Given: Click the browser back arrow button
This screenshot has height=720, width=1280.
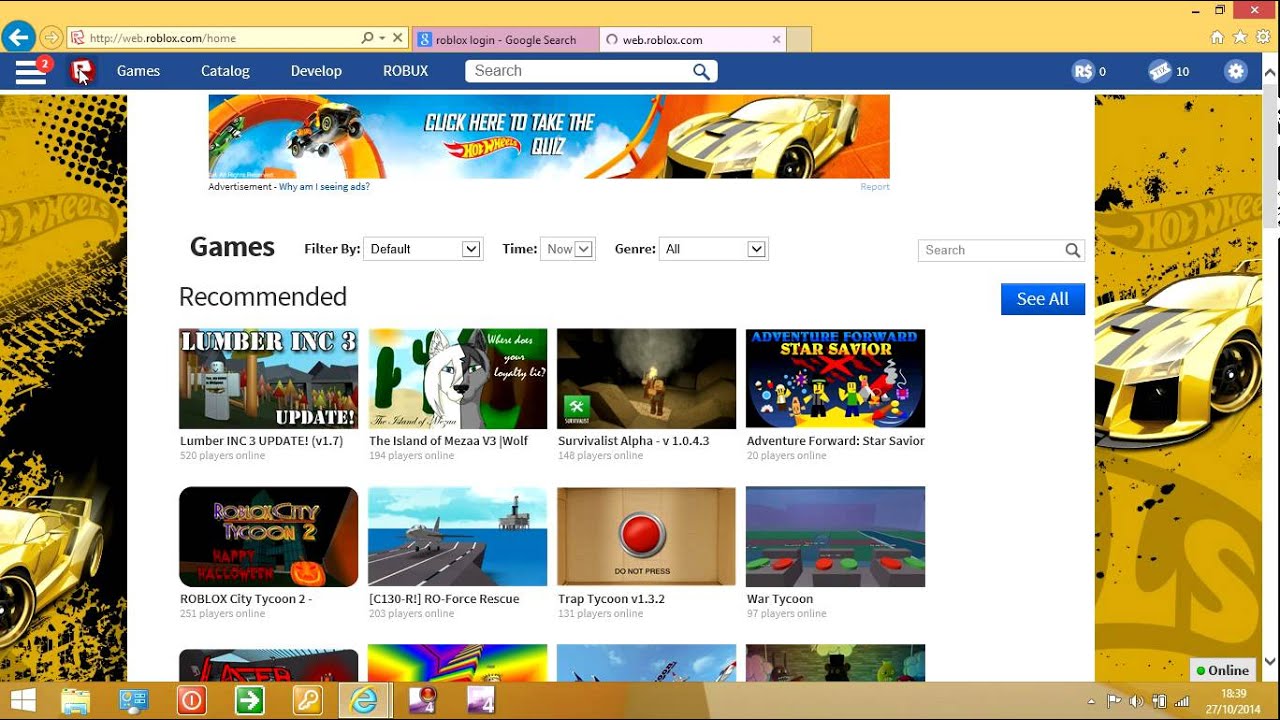Looking at the screenshot, I should pyautogui.click(x=18, y=38).
